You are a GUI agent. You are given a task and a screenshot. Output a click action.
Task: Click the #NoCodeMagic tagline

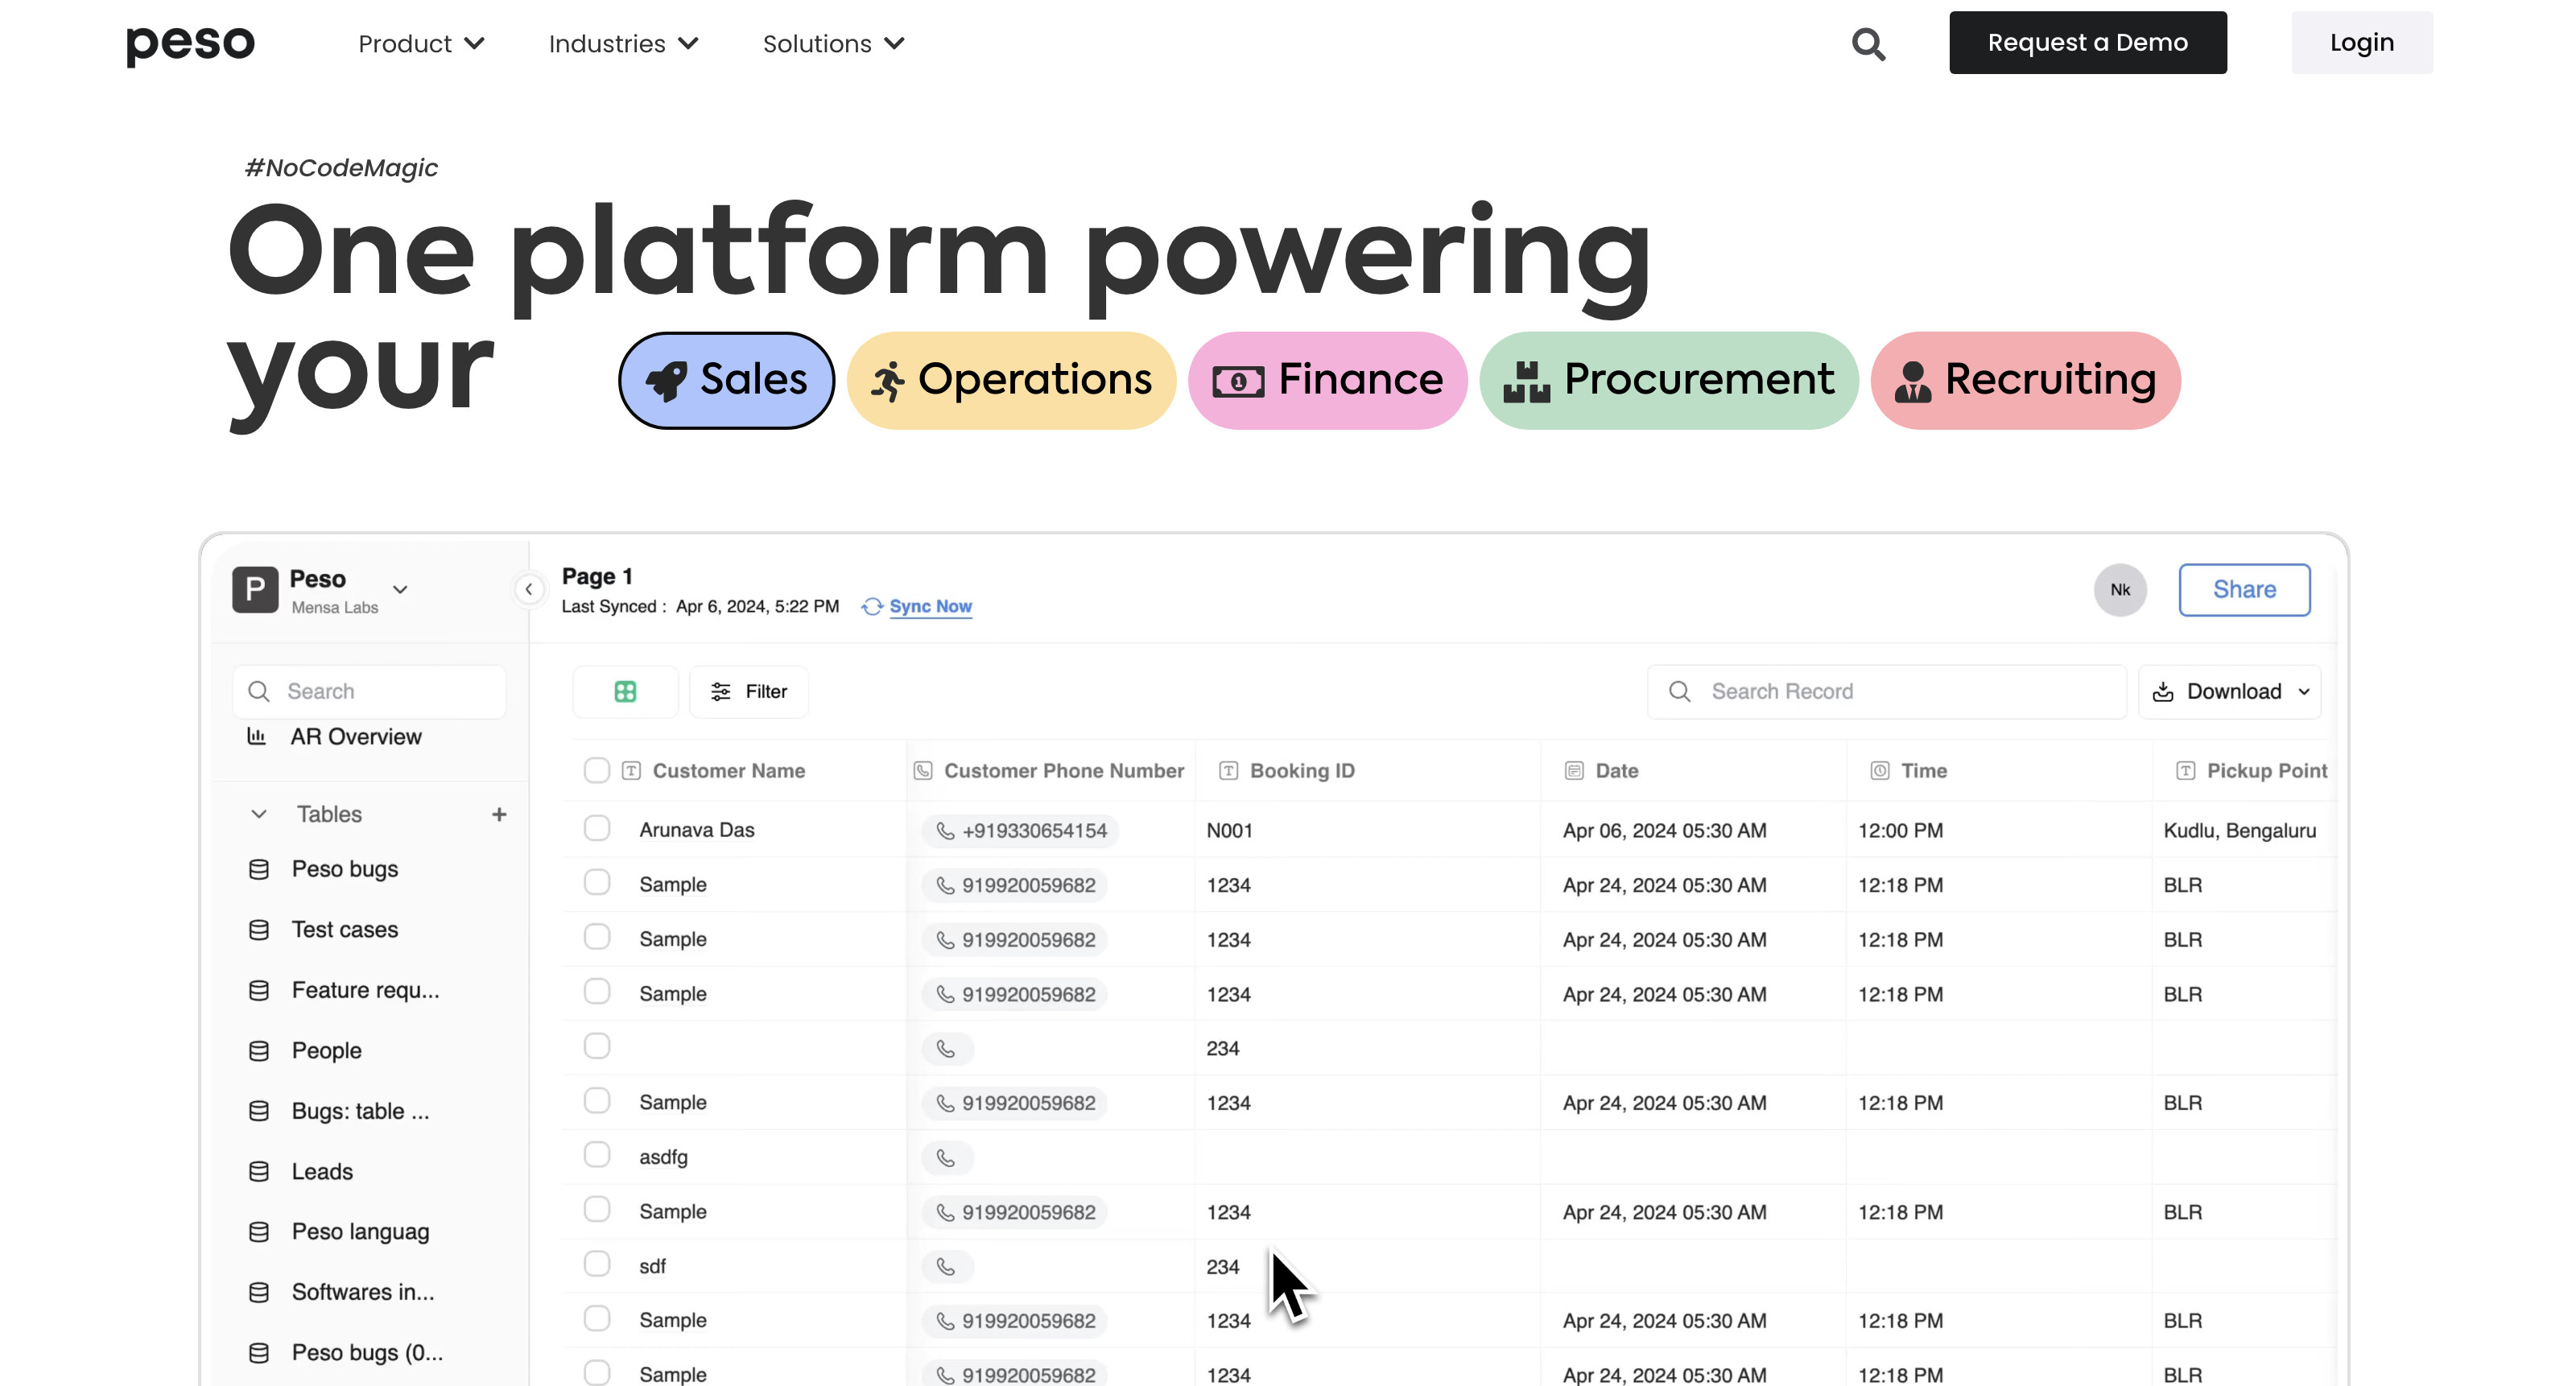point(341,168)
